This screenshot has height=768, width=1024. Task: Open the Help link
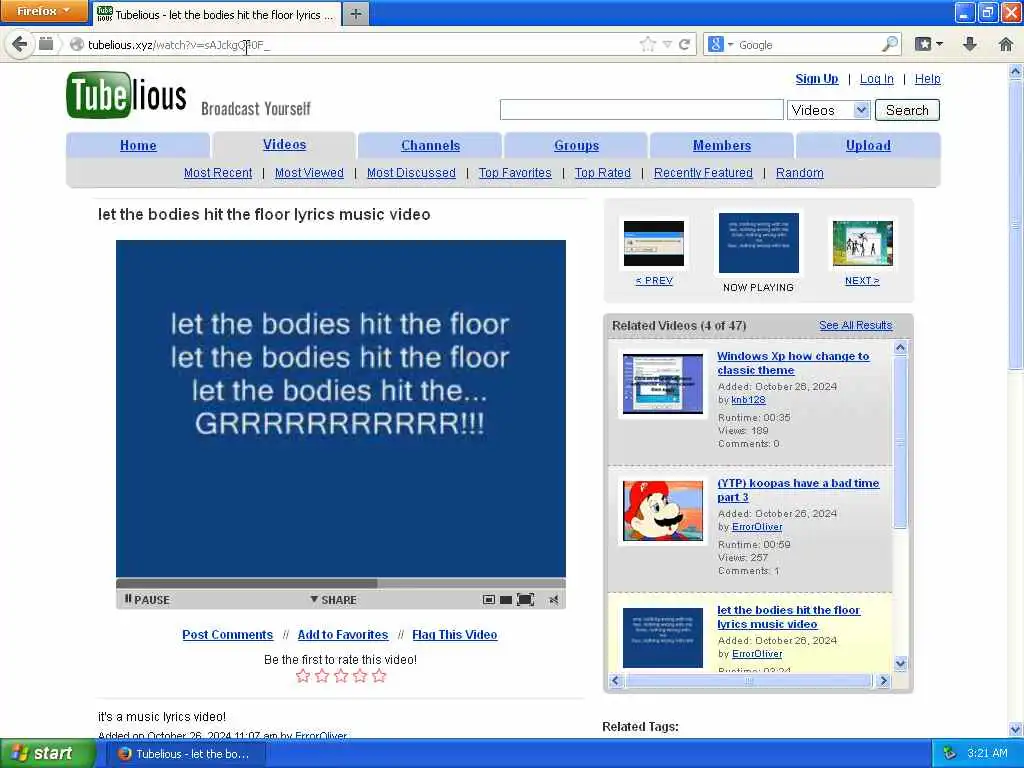927,78
